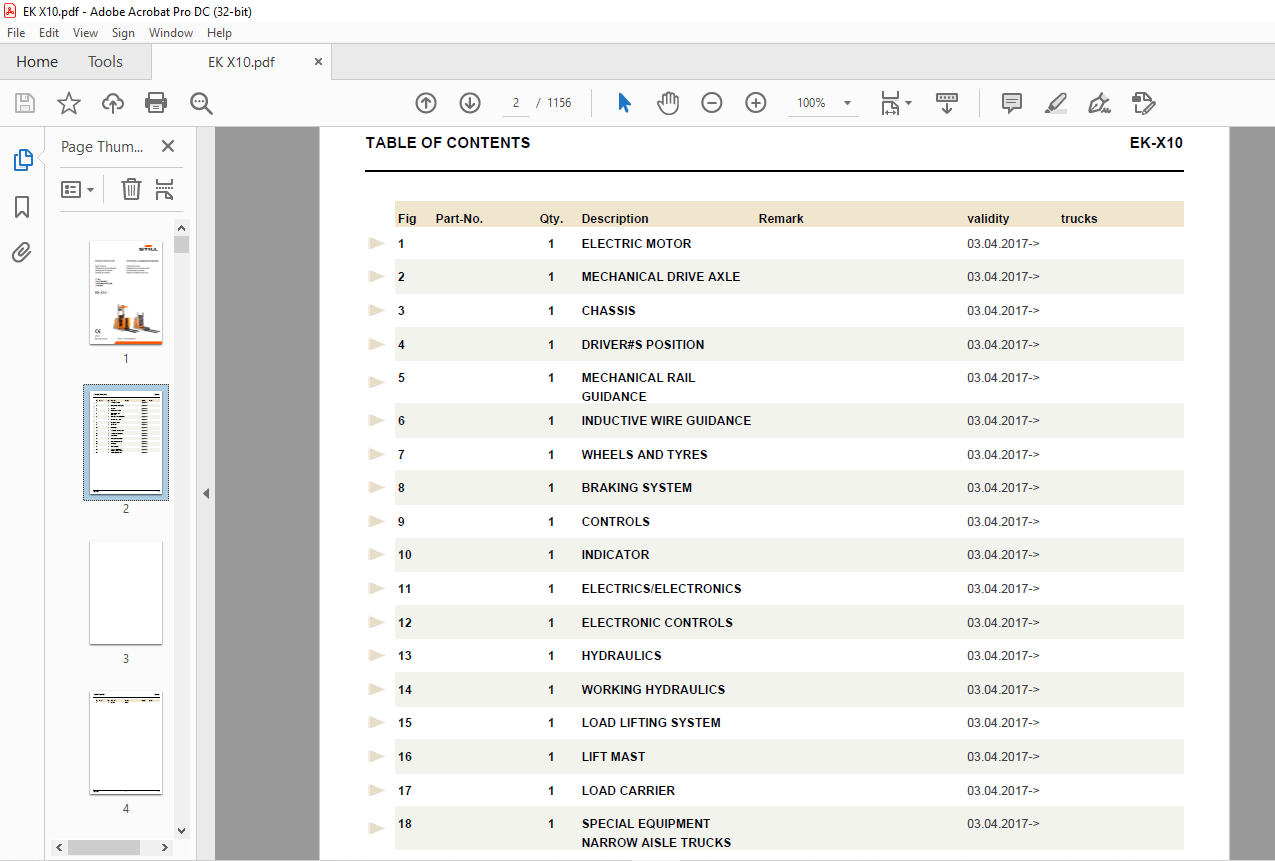Select the arrow selection tool
The image size is (1275, 861).
point(624,103)
